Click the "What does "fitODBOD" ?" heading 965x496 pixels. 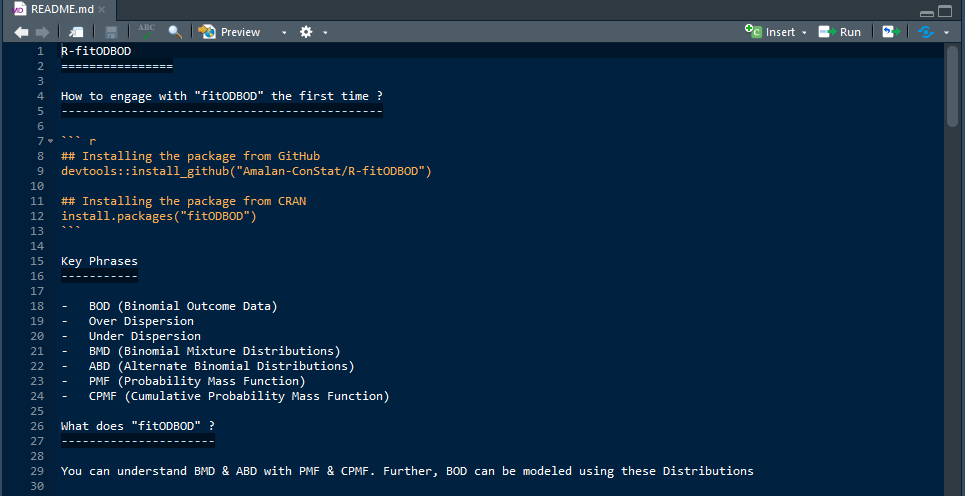pyautogui.click(x=138, y=426)
